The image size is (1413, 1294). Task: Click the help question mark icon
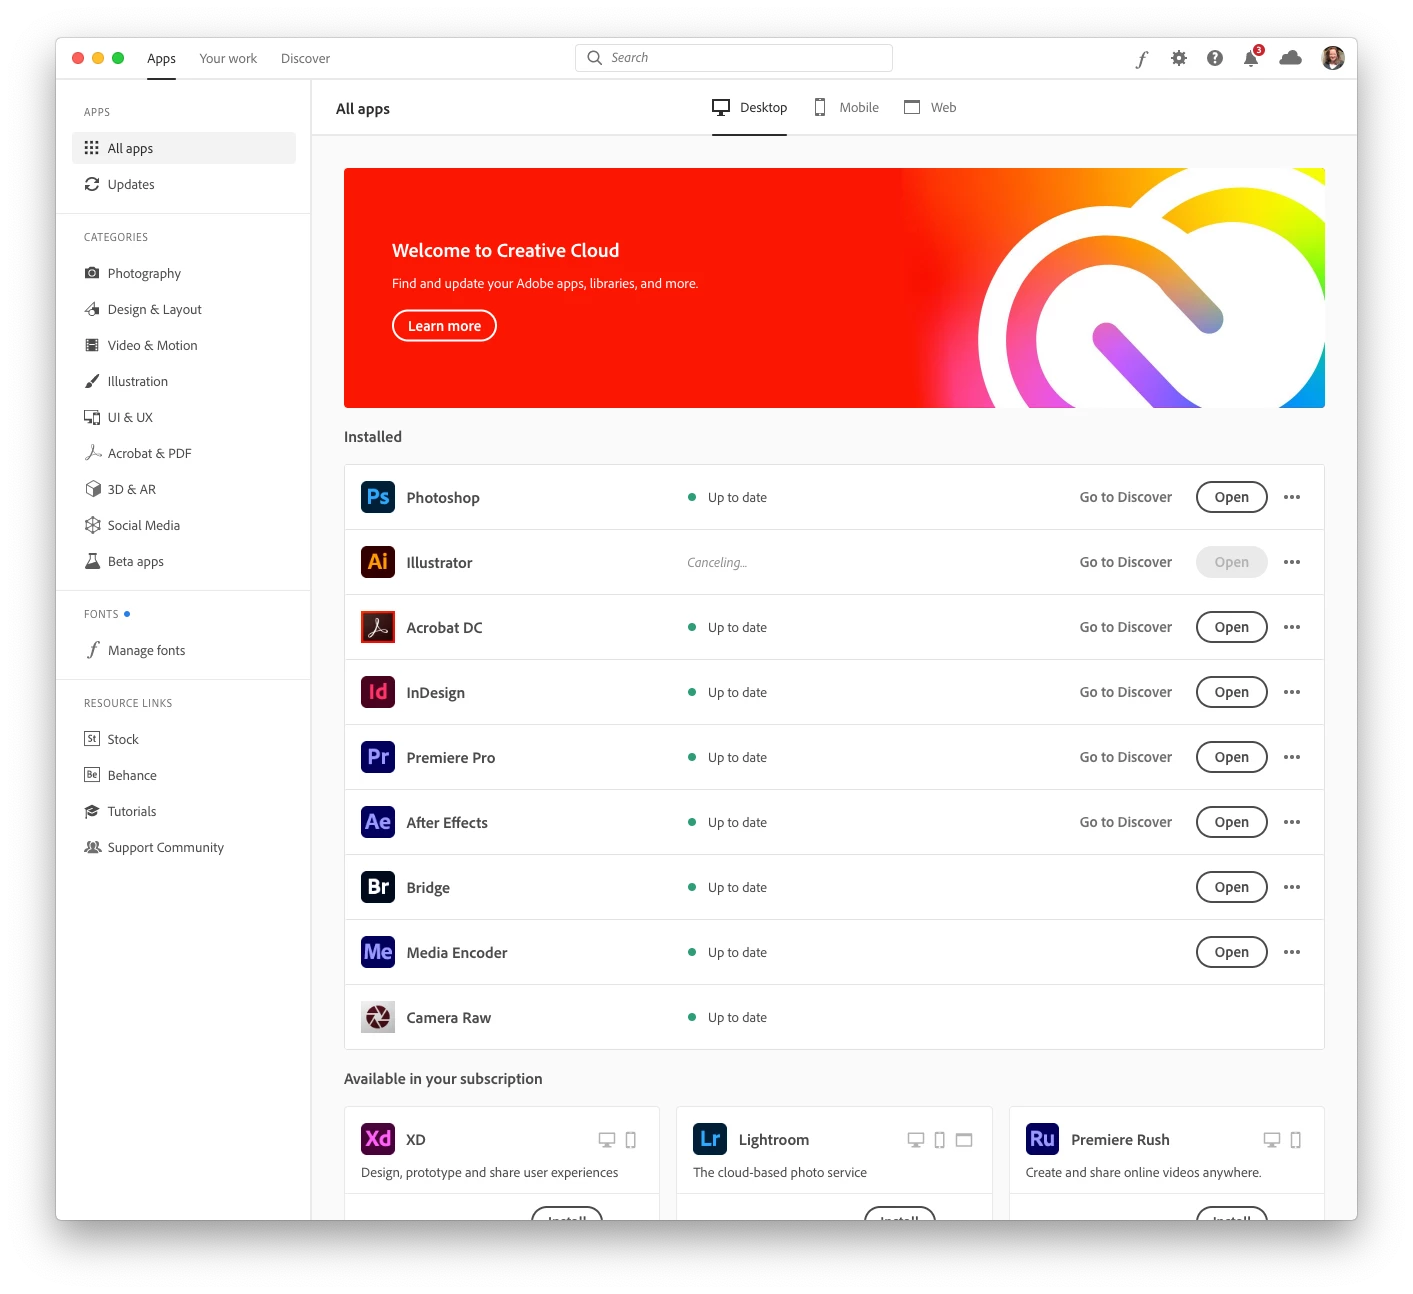click(x=1215, y=58)
